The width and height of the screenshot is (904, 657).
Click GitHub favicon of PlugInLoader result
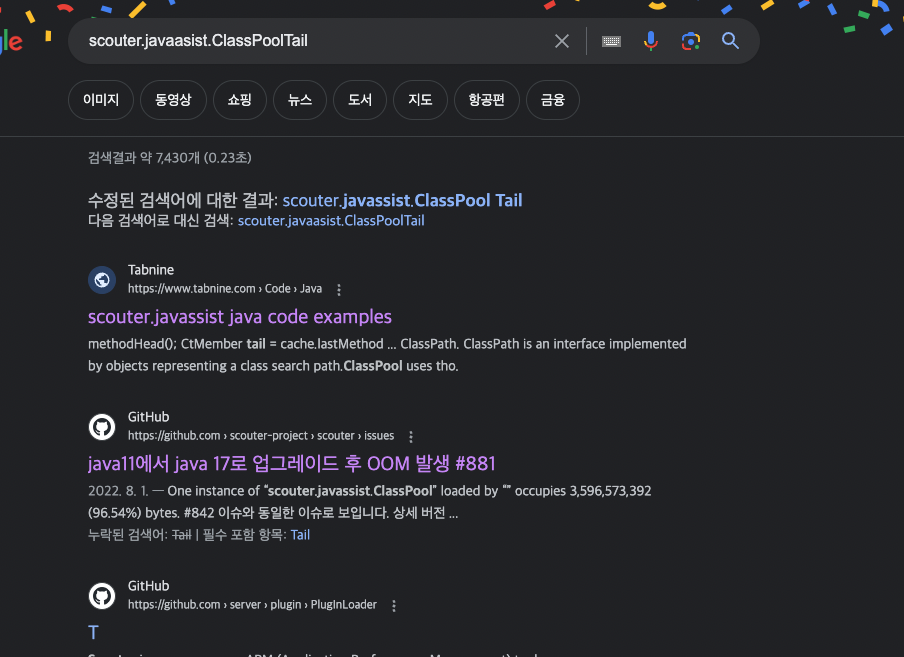pyautogui.click(x=102, y=596)
